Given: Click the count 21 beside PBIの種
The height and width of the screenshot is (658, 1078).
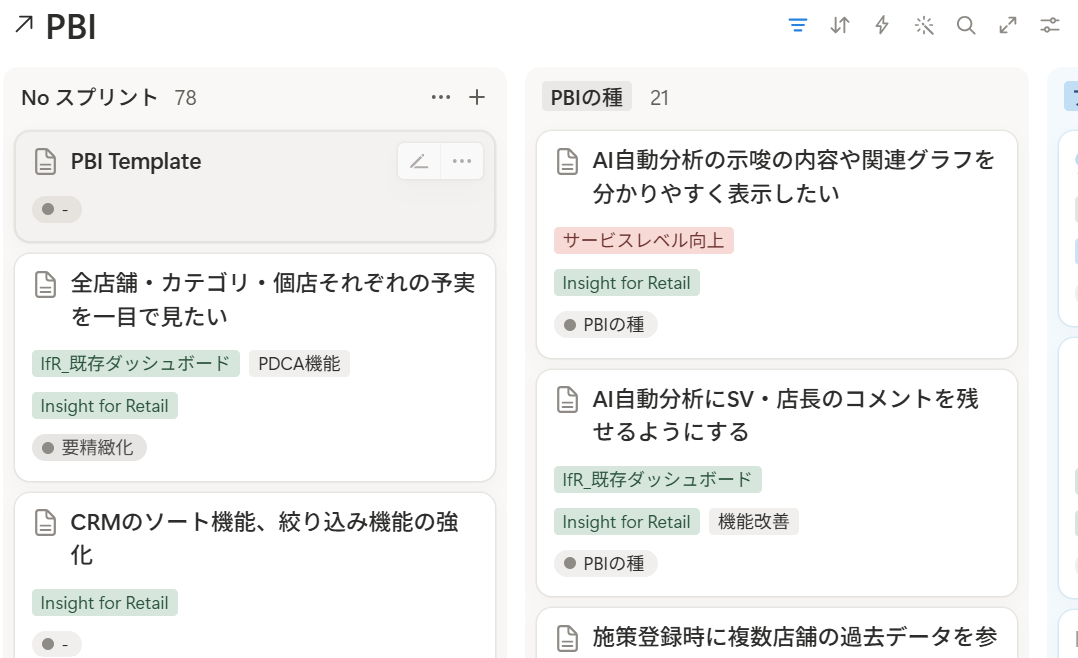Looking at the screenshot, I should point(659,98).
